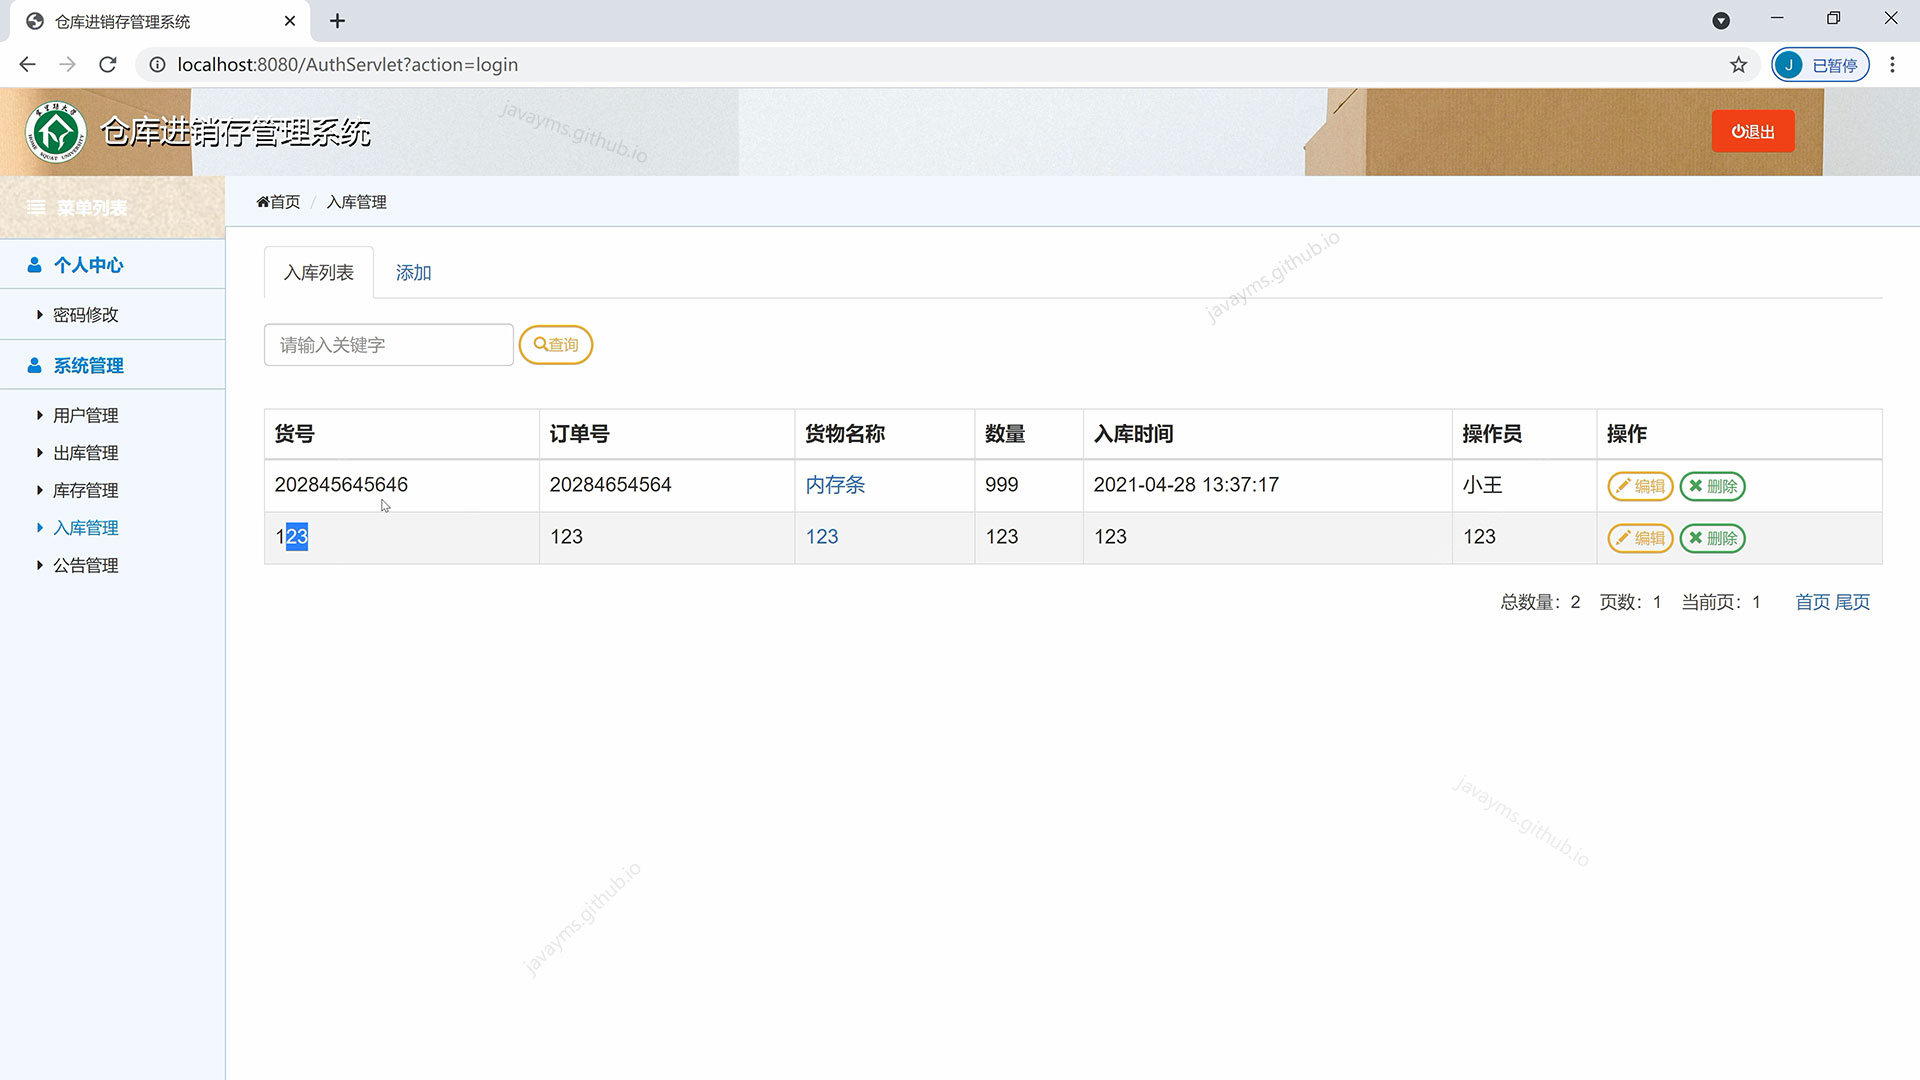Click the 已暂停 profile avatar button
This screenshot has width=1920, height=1080.
pyautogui.click(x=1820, y=65)
